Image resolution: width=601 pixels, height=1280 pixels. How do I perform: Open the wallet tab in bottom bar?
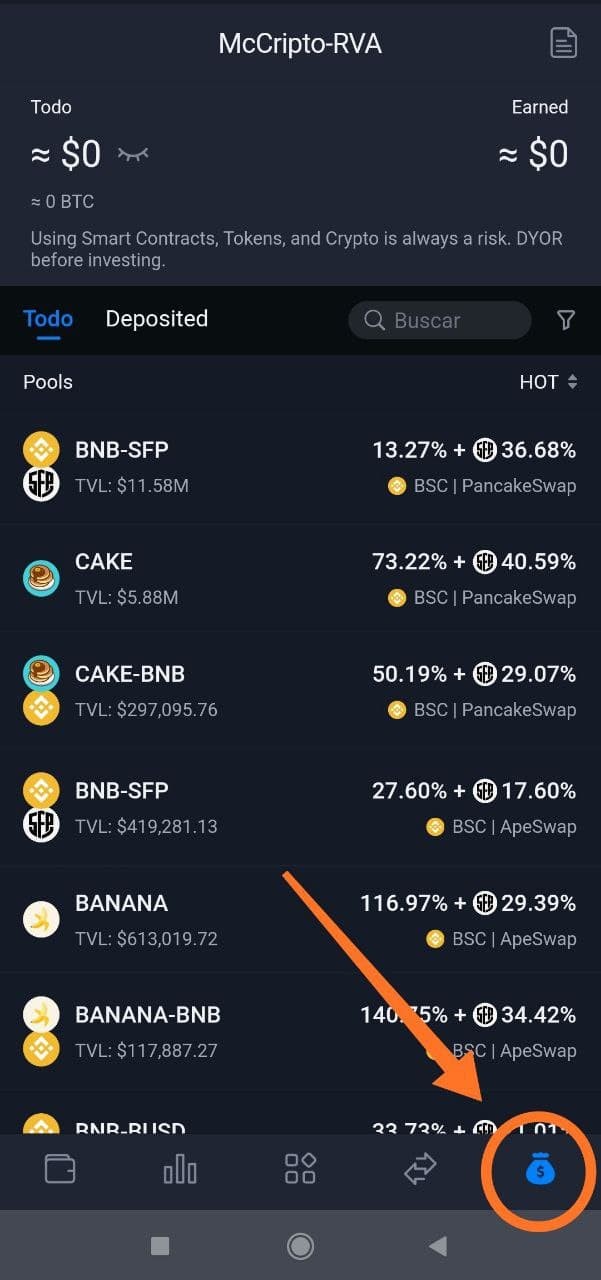(60, 1169)
